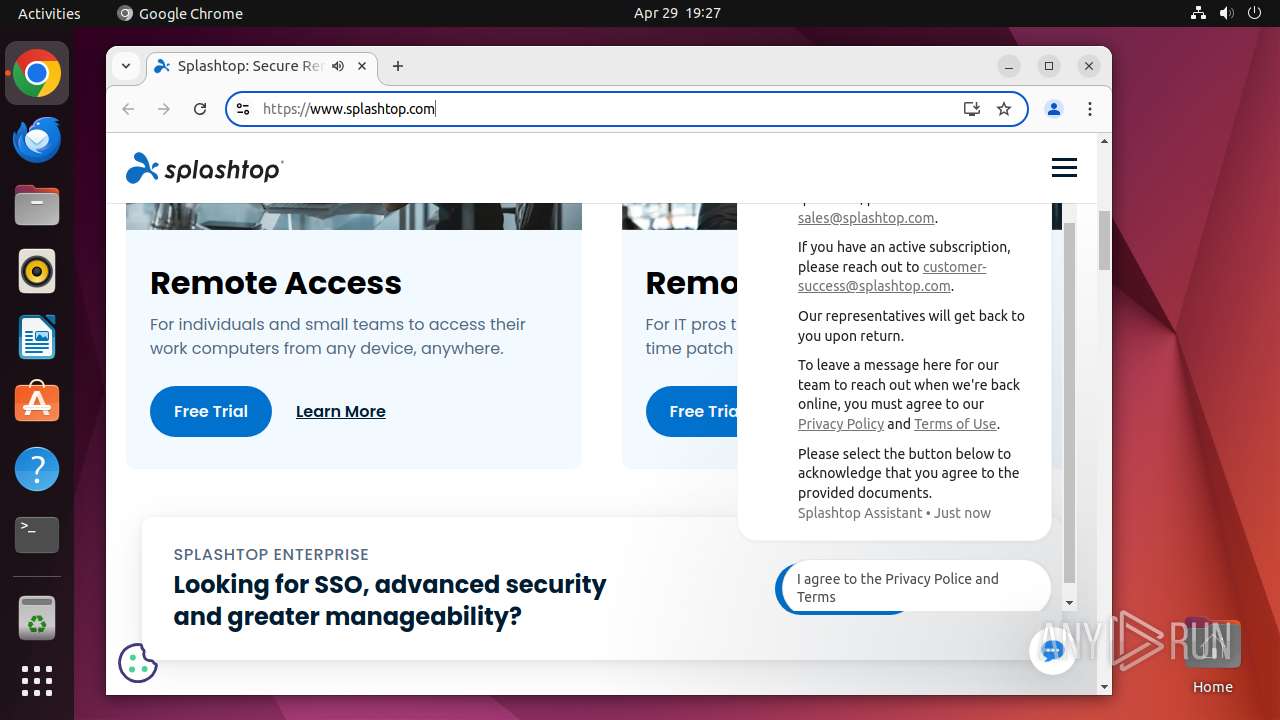Open the network status icon in top bar
Viewport: 1280px width, 720px height.
click(x=1198, y=13)
